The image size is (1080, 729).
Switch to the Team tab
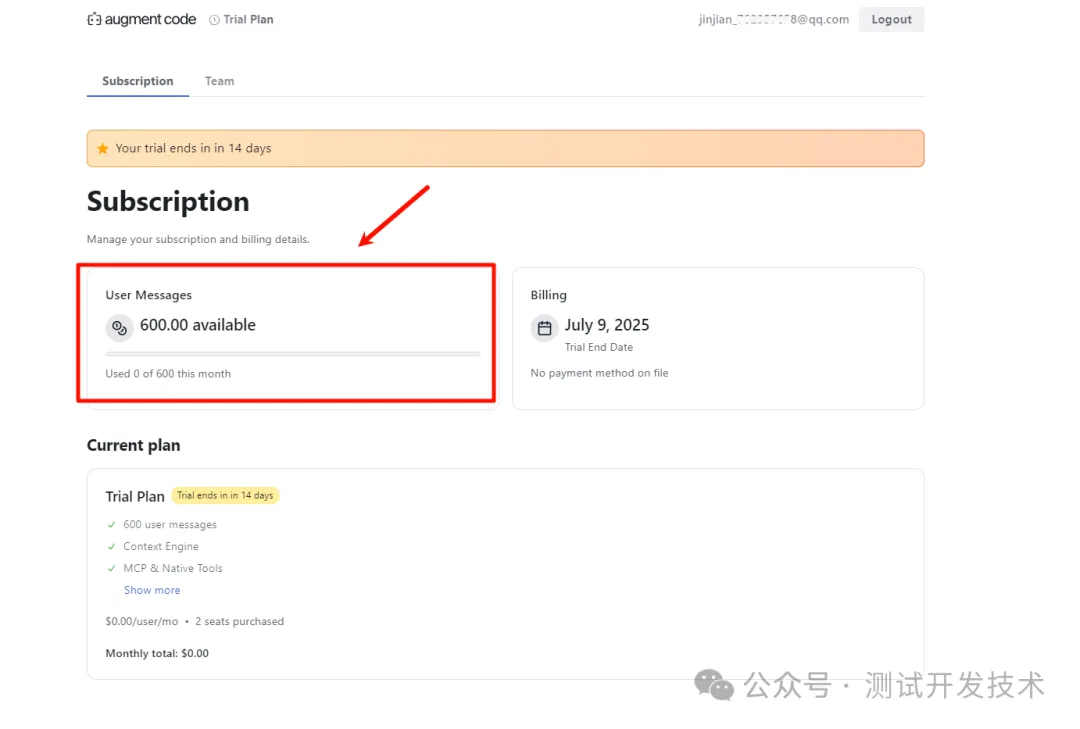point(219,81)
